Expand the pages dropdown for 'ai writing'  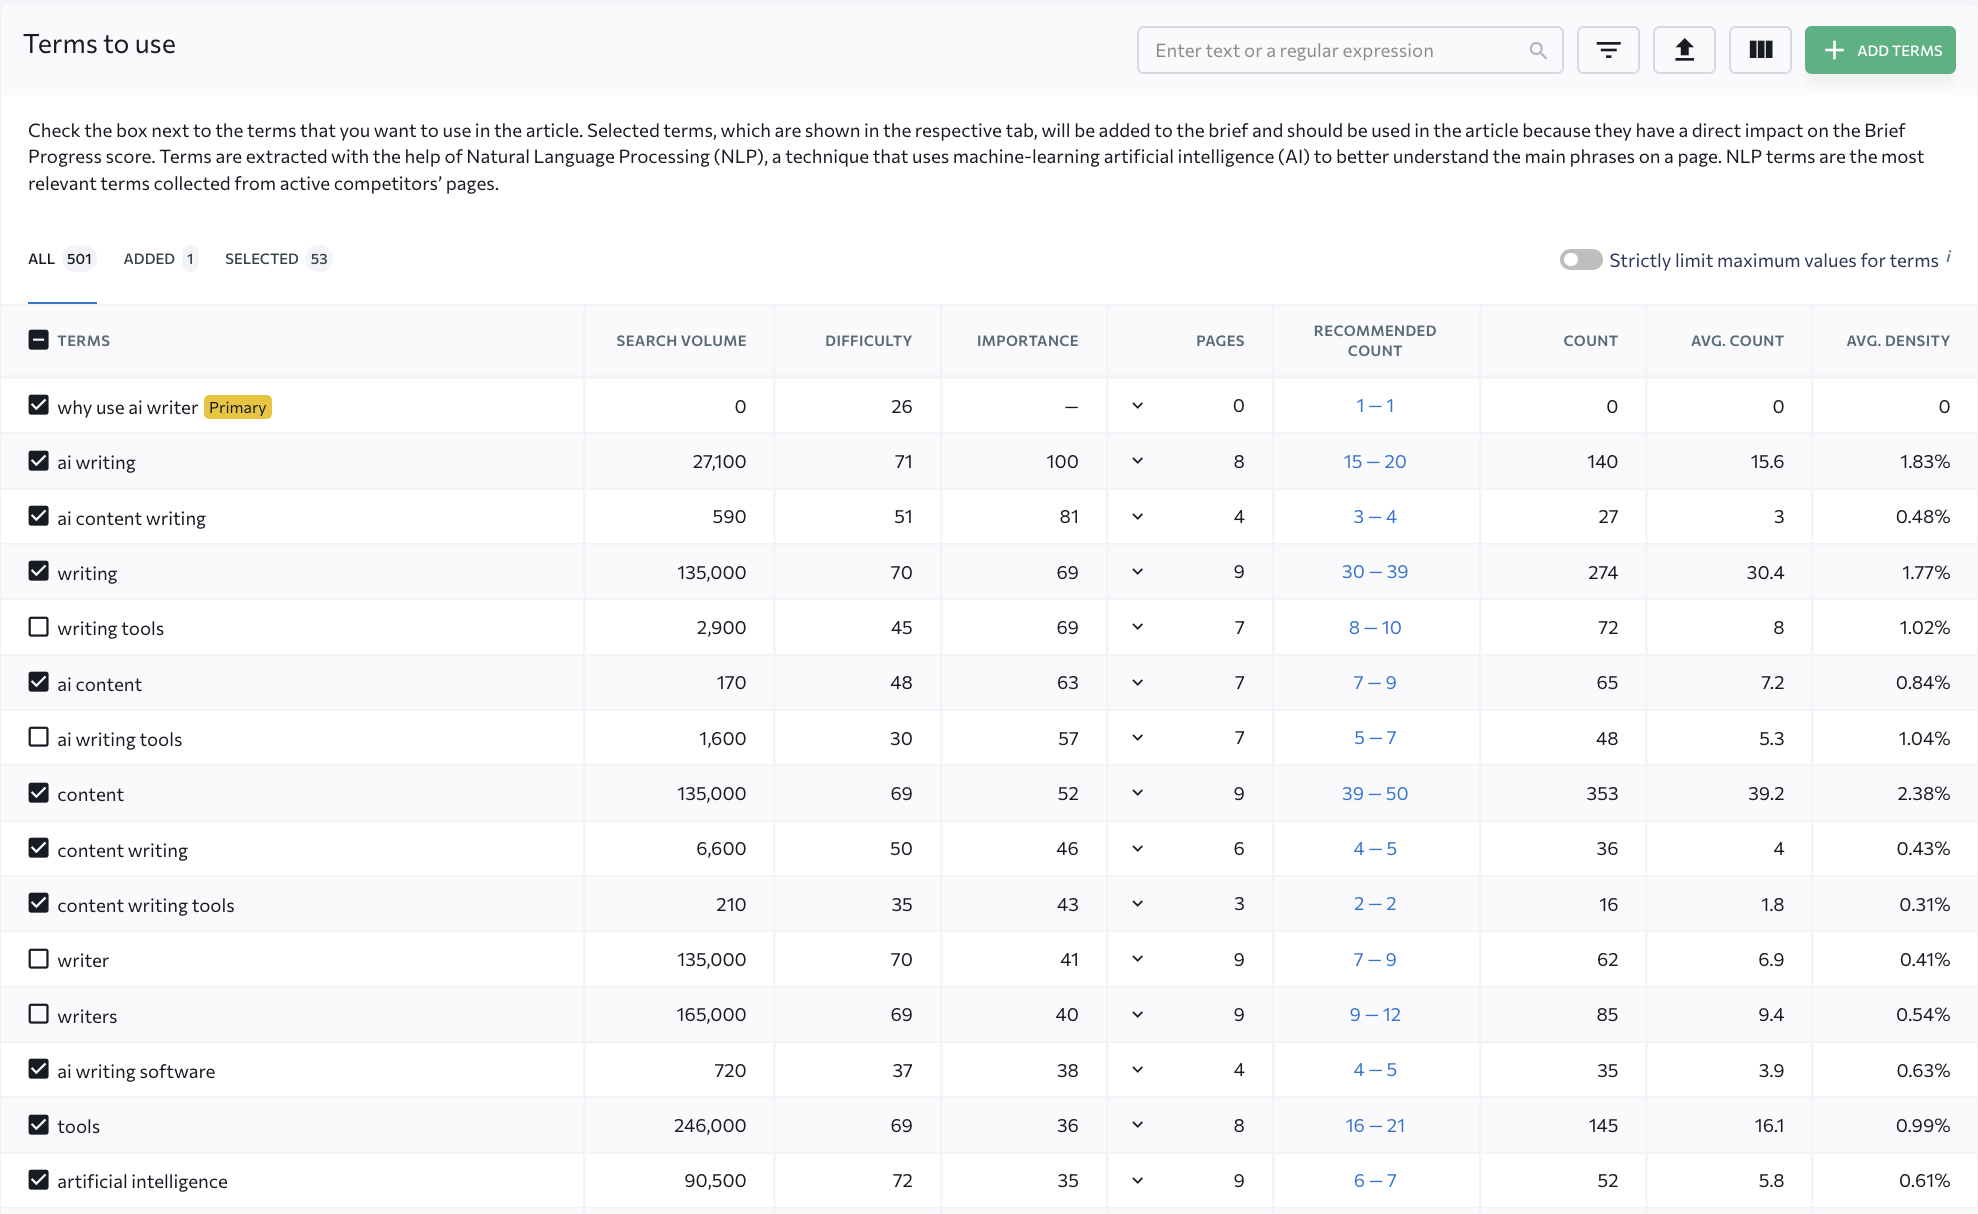click(1139, 461)
